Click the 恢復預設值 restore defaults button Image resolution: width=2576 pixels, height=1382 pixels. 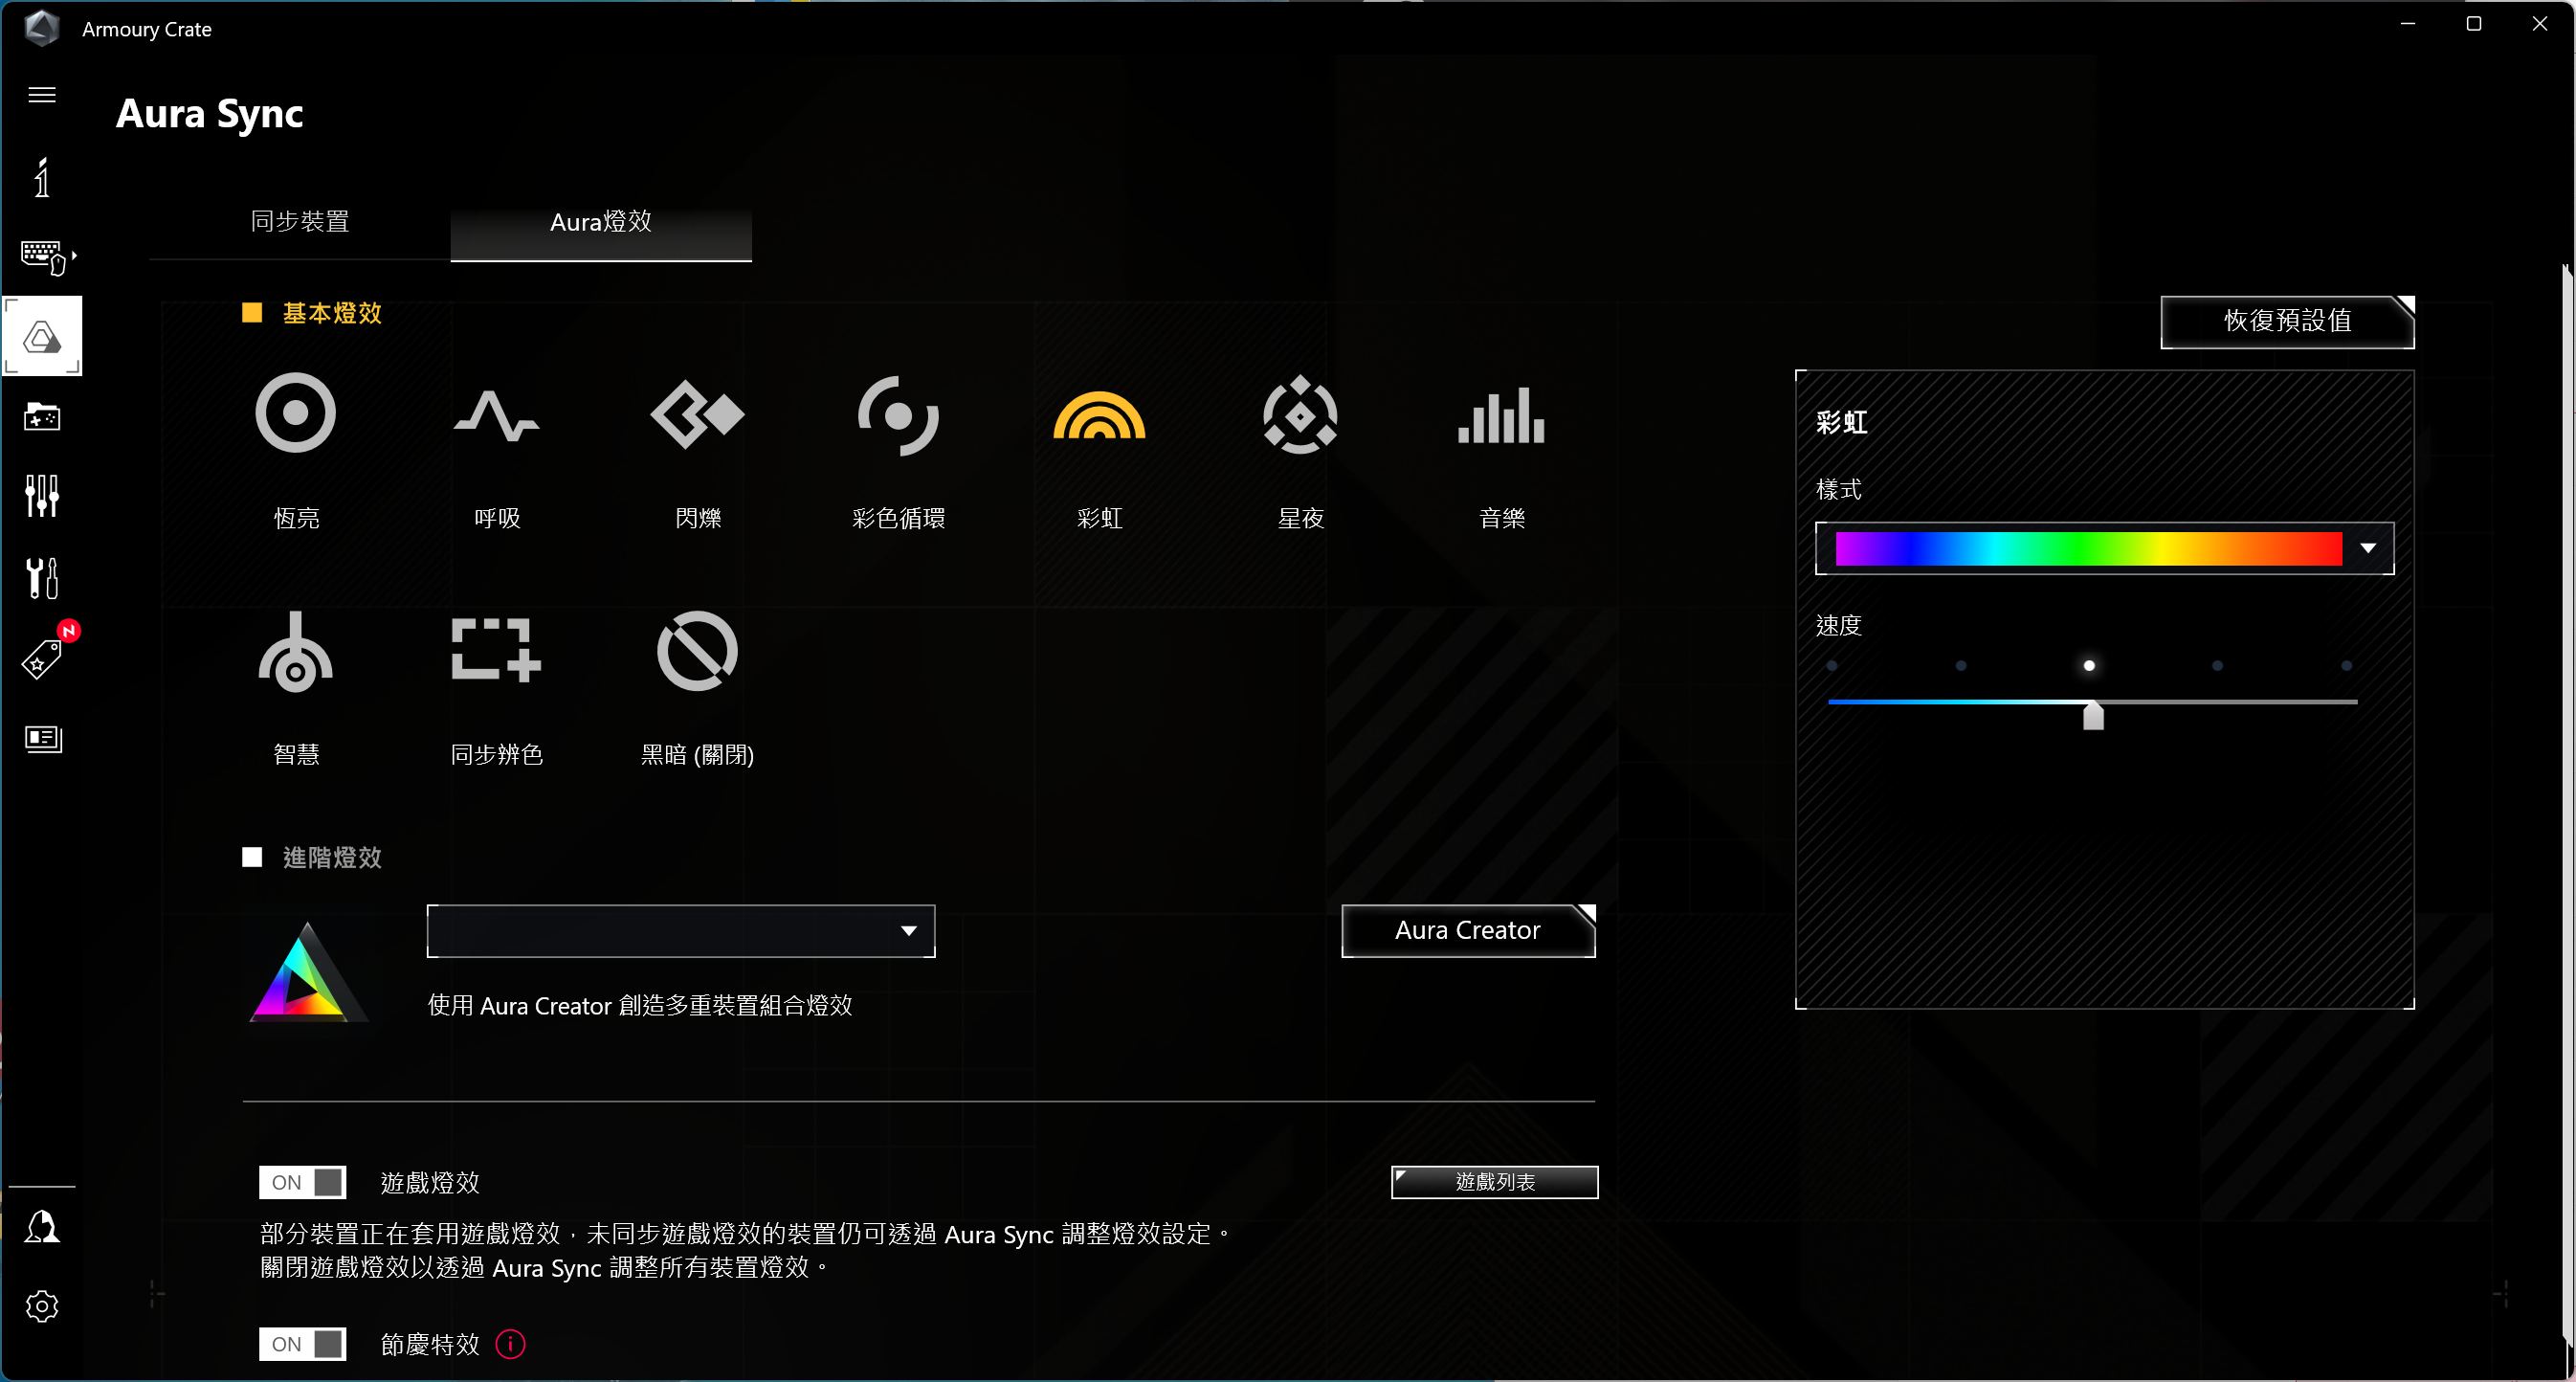click(2288, 321)
